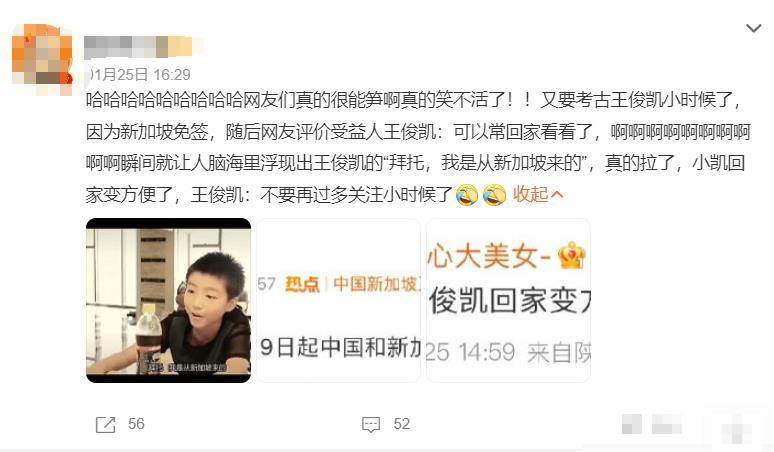Click the repost share icon
Viewport: 774px width, 452px height.
tap(105, 424)
